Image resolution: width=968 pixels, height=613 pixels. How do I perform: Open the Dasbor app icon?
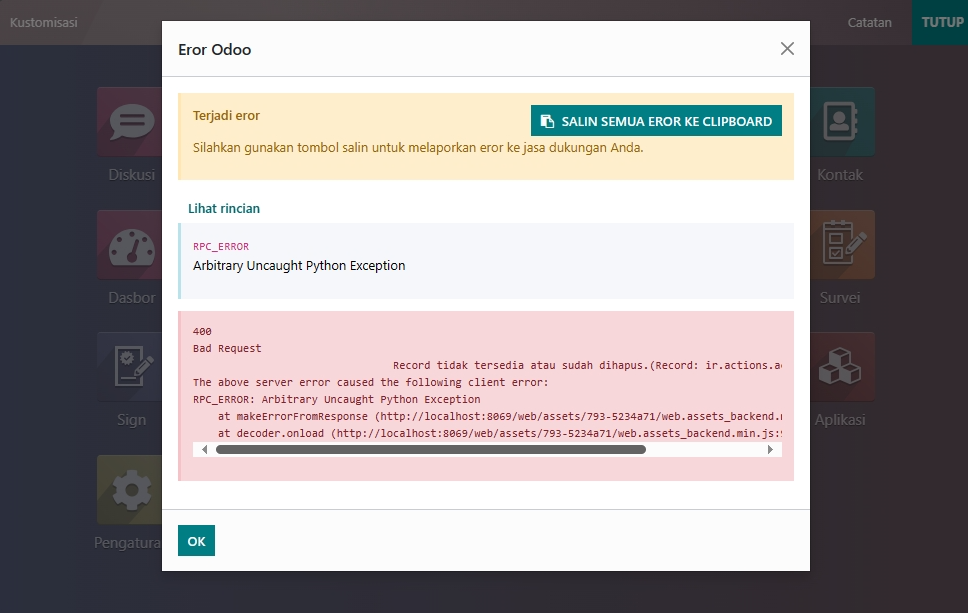click(130, 244)
